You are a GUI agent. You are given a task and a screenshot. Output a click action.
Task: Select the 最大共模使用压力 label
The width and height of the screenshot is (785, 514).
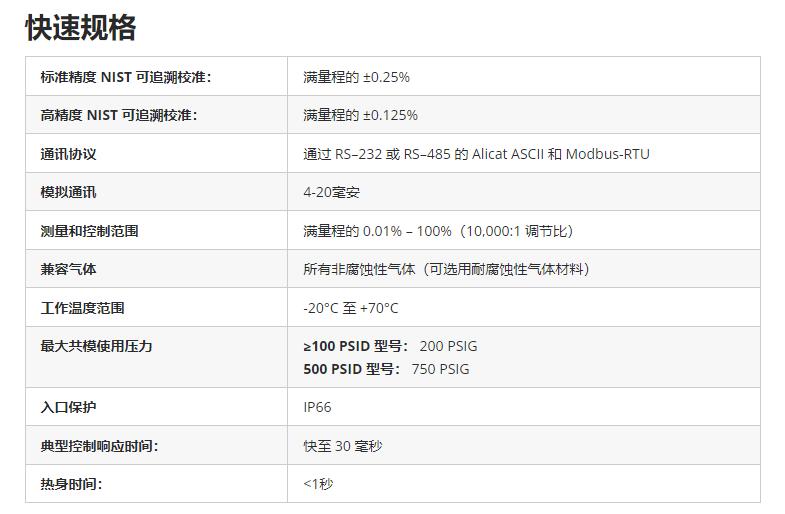(96, 346)
